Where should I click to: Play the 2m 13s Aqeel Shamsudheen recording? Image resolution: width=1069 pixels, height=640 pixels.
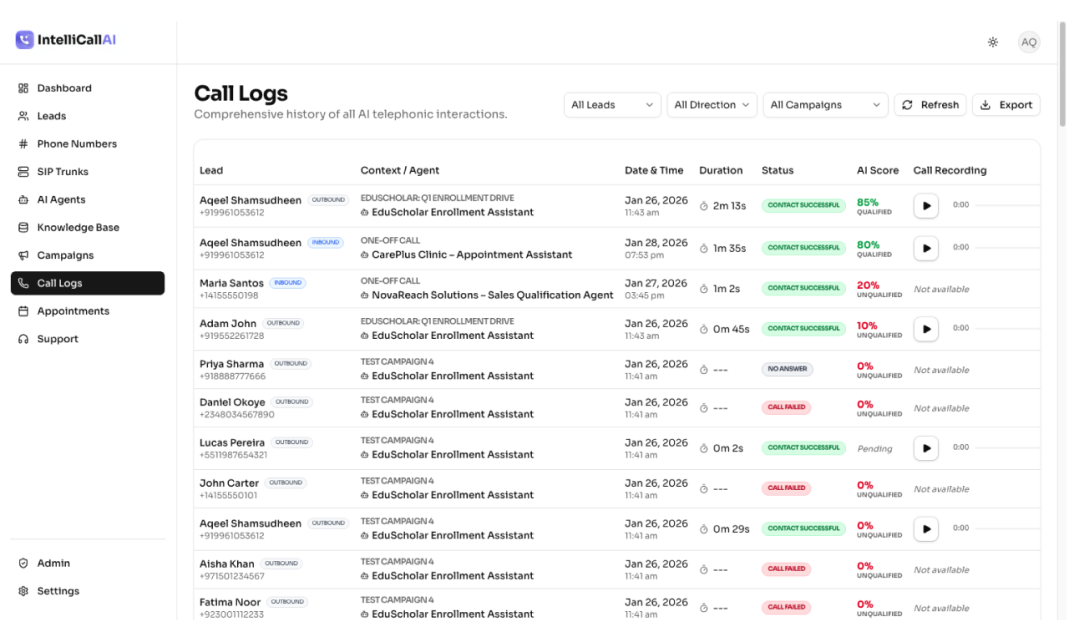926,206
